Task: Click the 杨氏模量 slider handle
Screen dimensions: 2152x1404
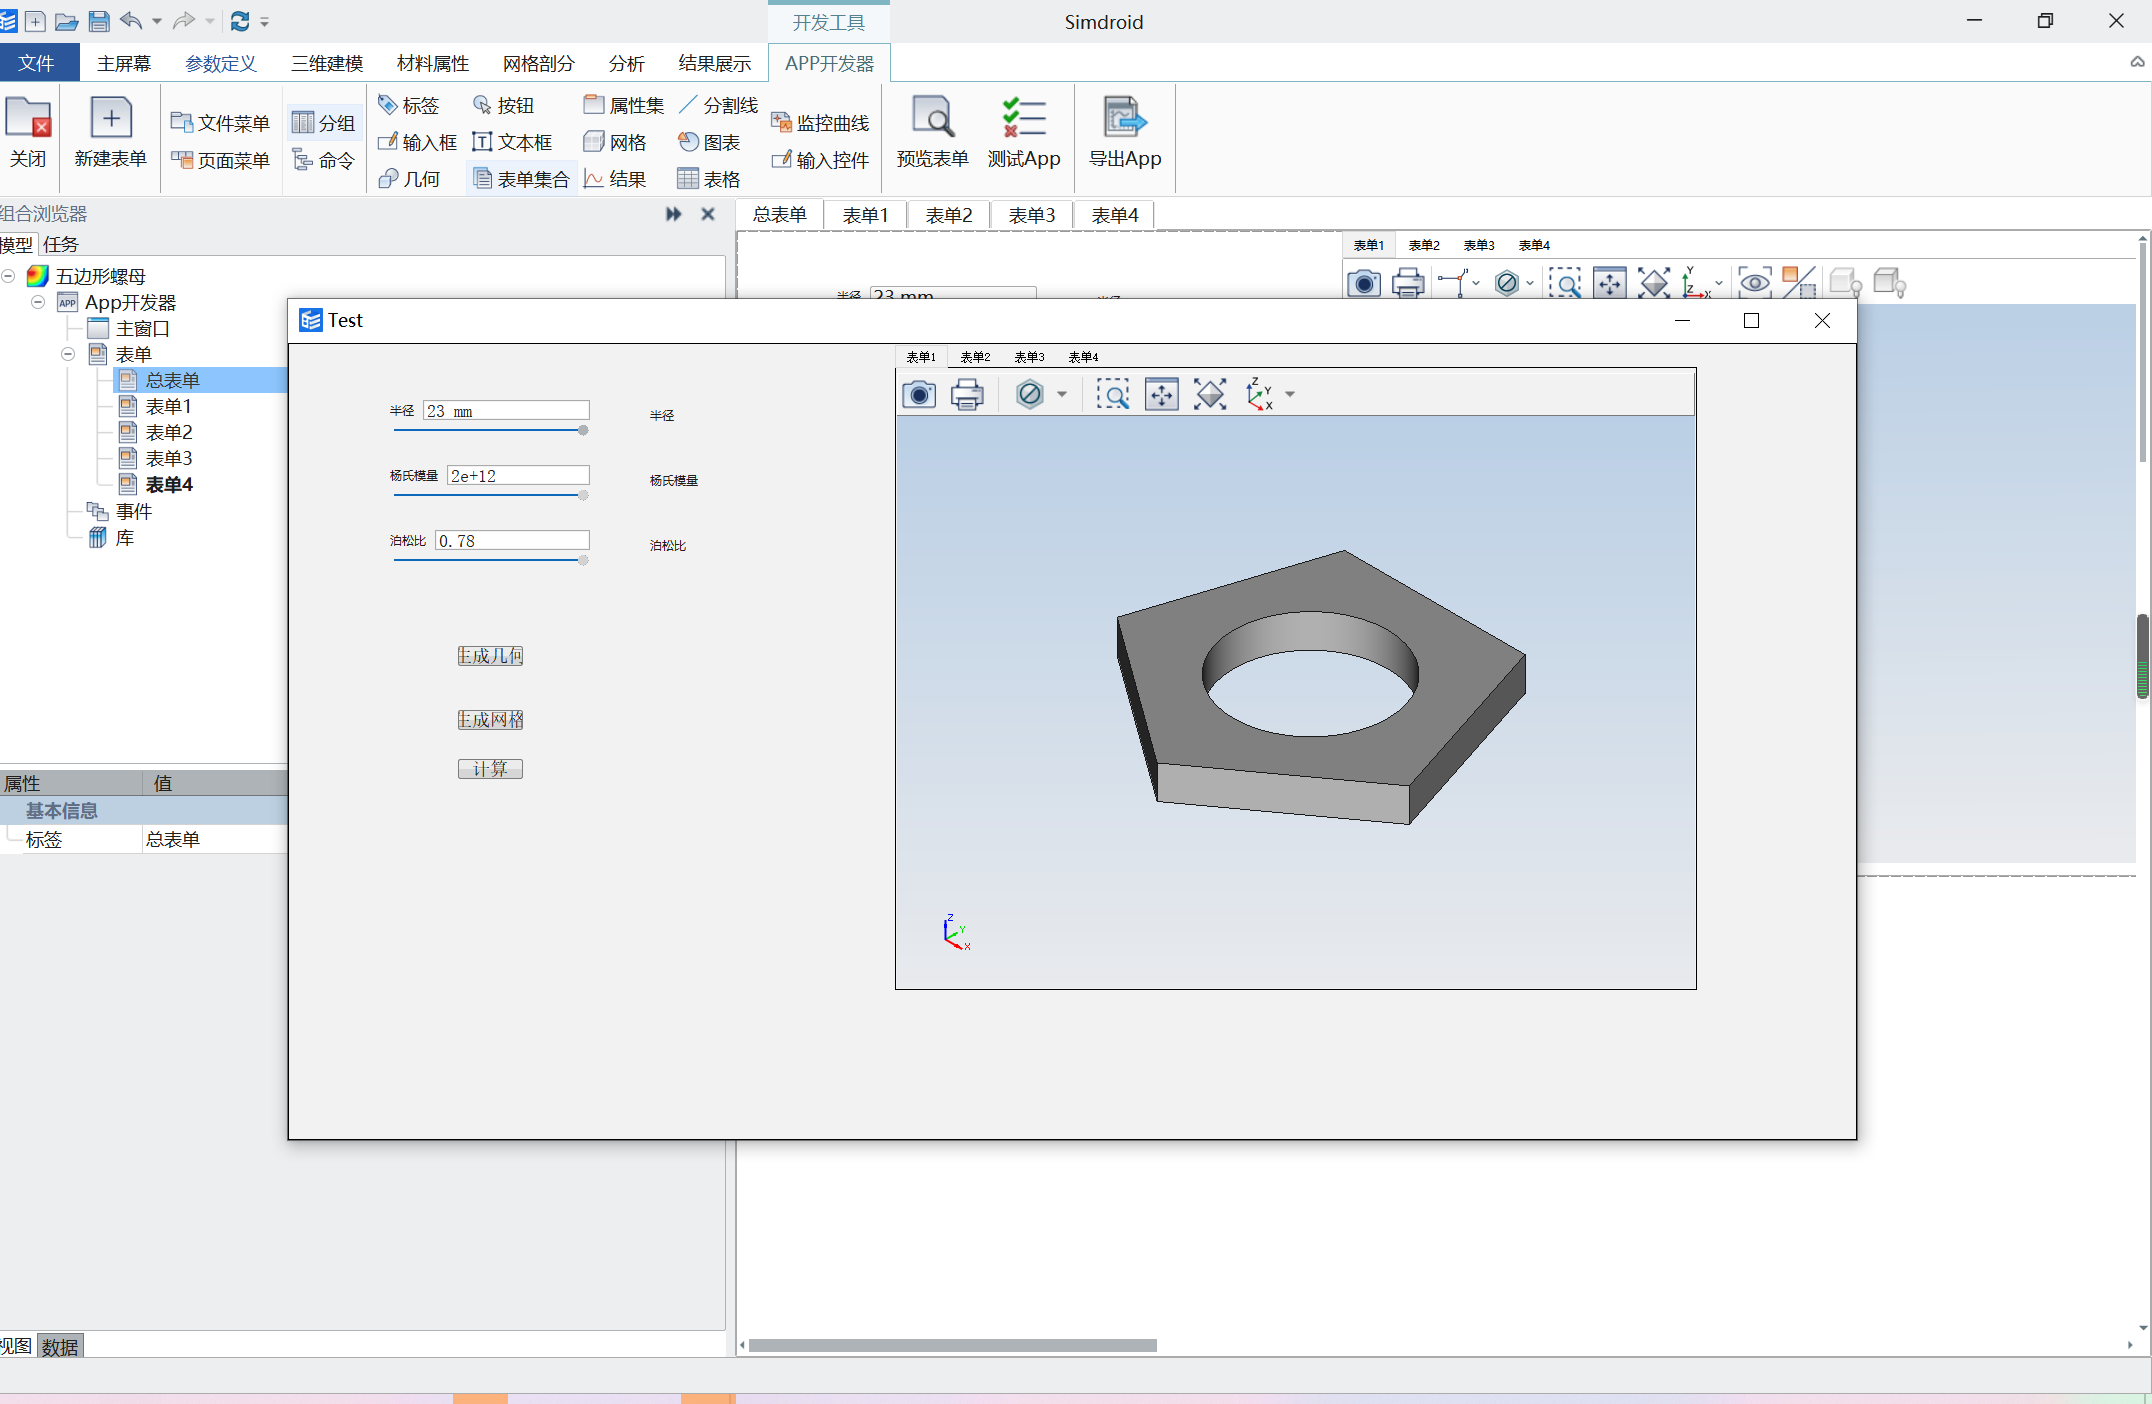Action: pyautogui.click(x=583, y=495)
